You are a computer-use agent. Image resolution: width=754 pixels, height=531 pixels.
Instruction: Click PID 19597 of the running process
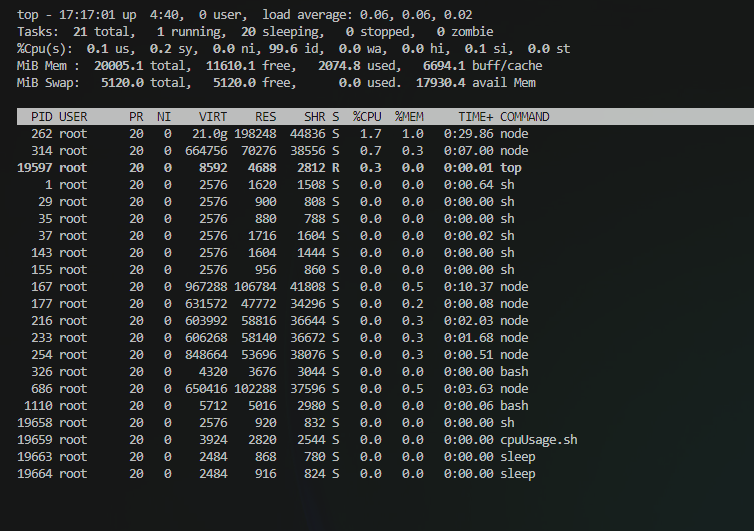coord(35,168)
